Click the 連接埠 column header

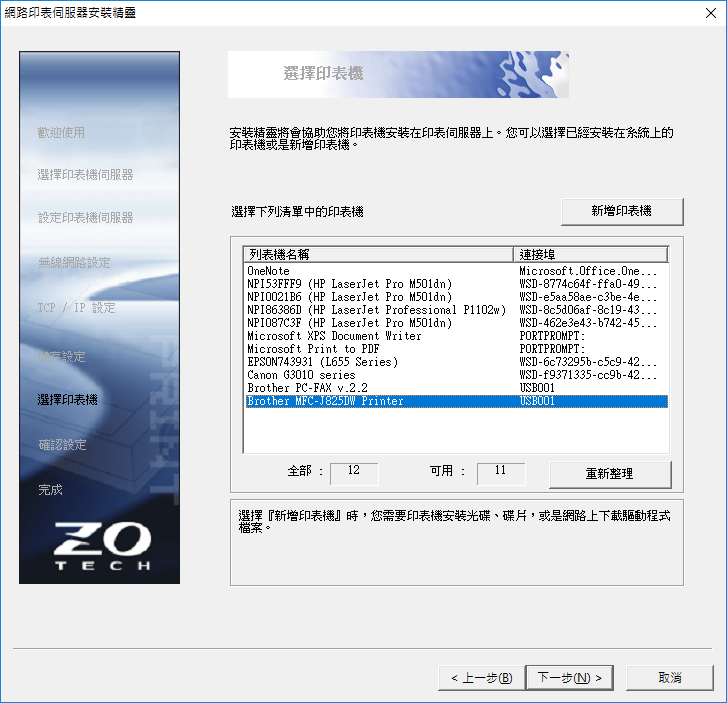(x=591, y=255)
